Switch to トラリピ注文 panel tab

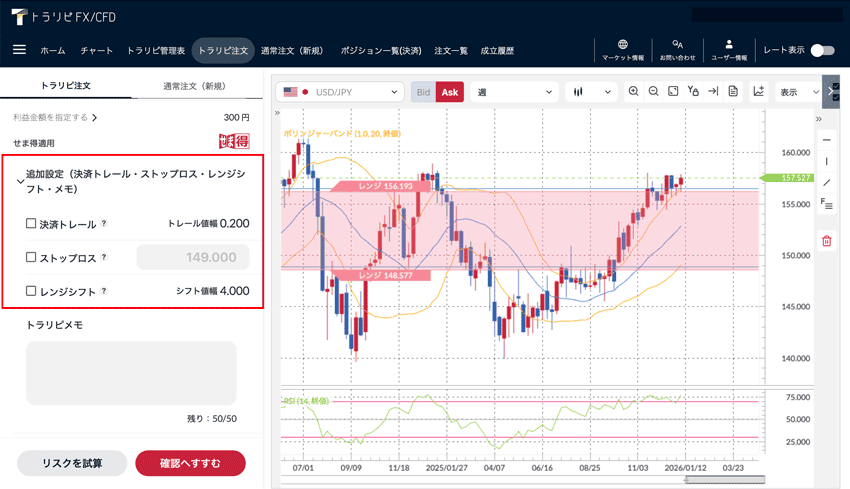click(x=66, y=86)
